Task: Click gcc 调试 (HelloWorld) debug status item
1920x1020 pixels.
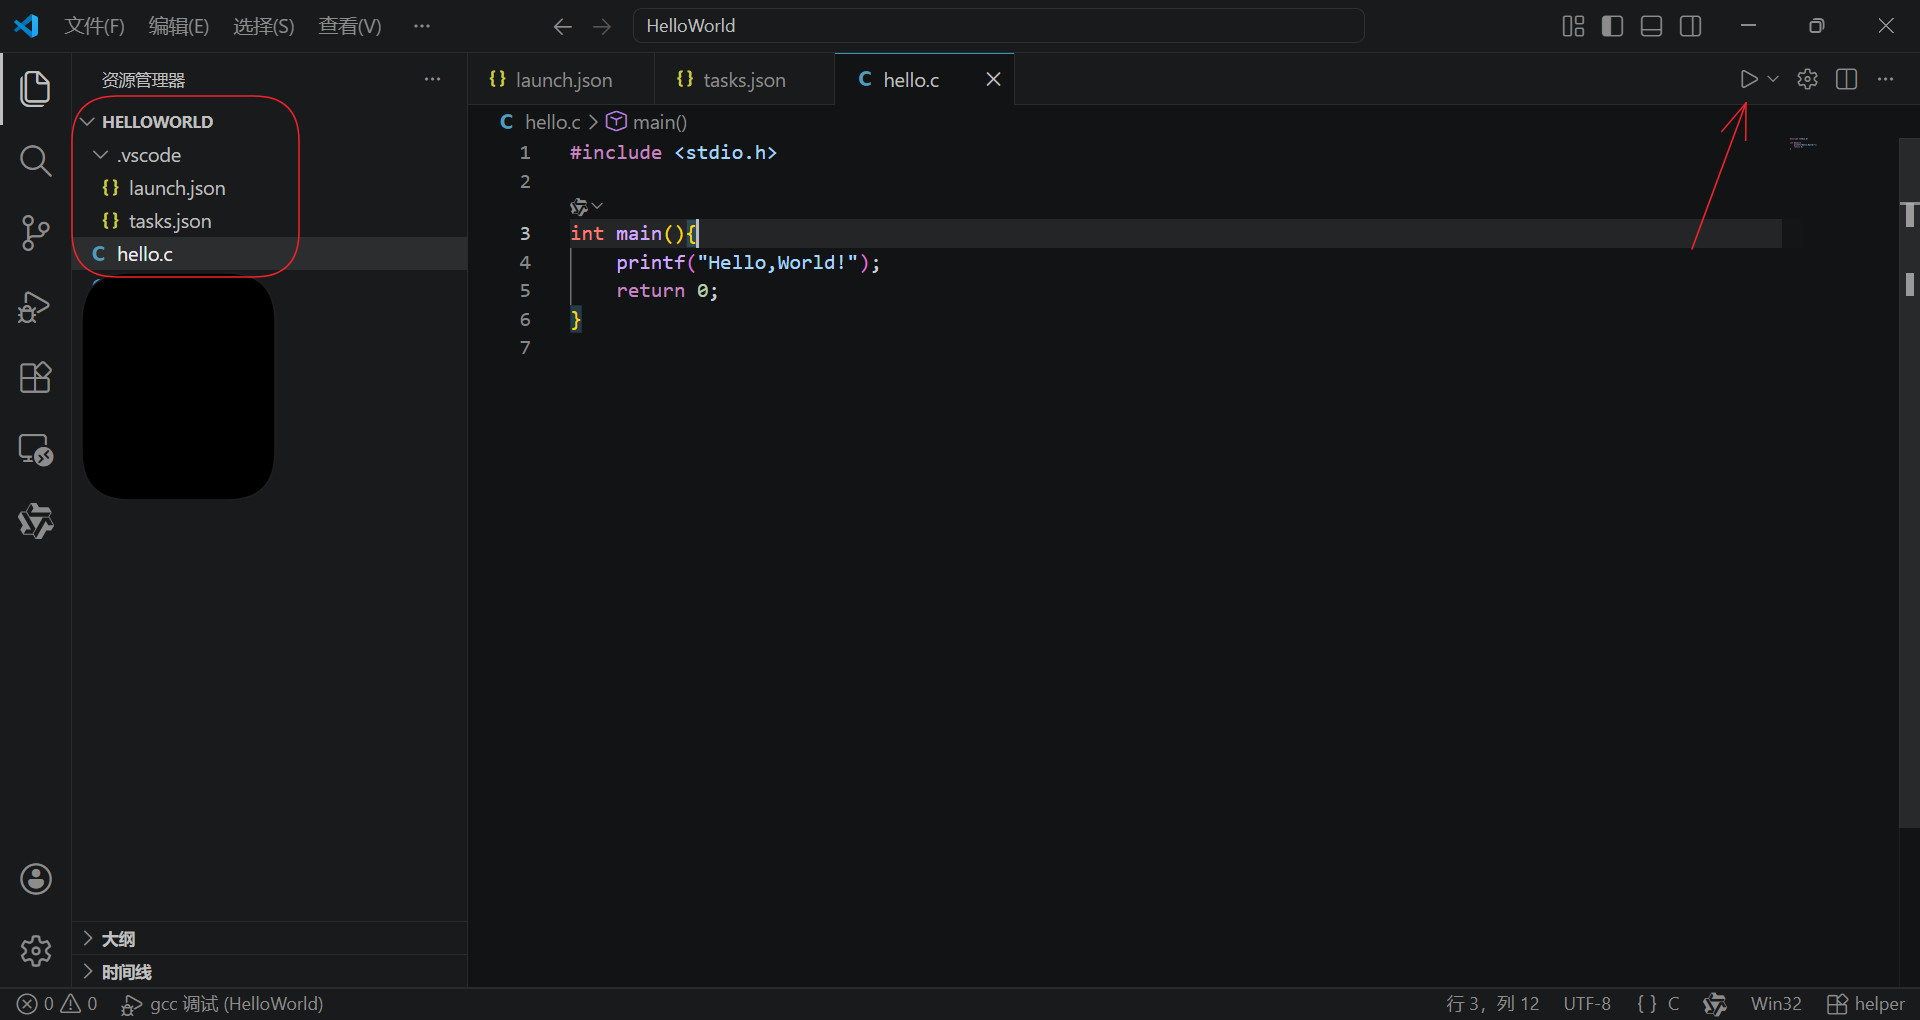Action: [x=222, y=1004]
